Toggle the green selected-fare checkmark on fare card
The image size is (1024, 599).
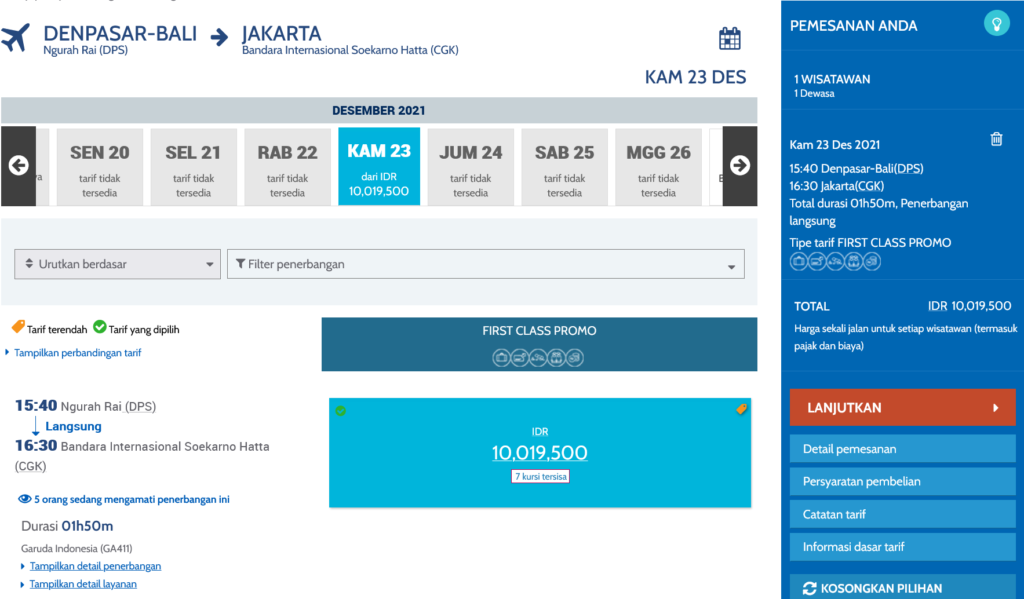[340, 409]
